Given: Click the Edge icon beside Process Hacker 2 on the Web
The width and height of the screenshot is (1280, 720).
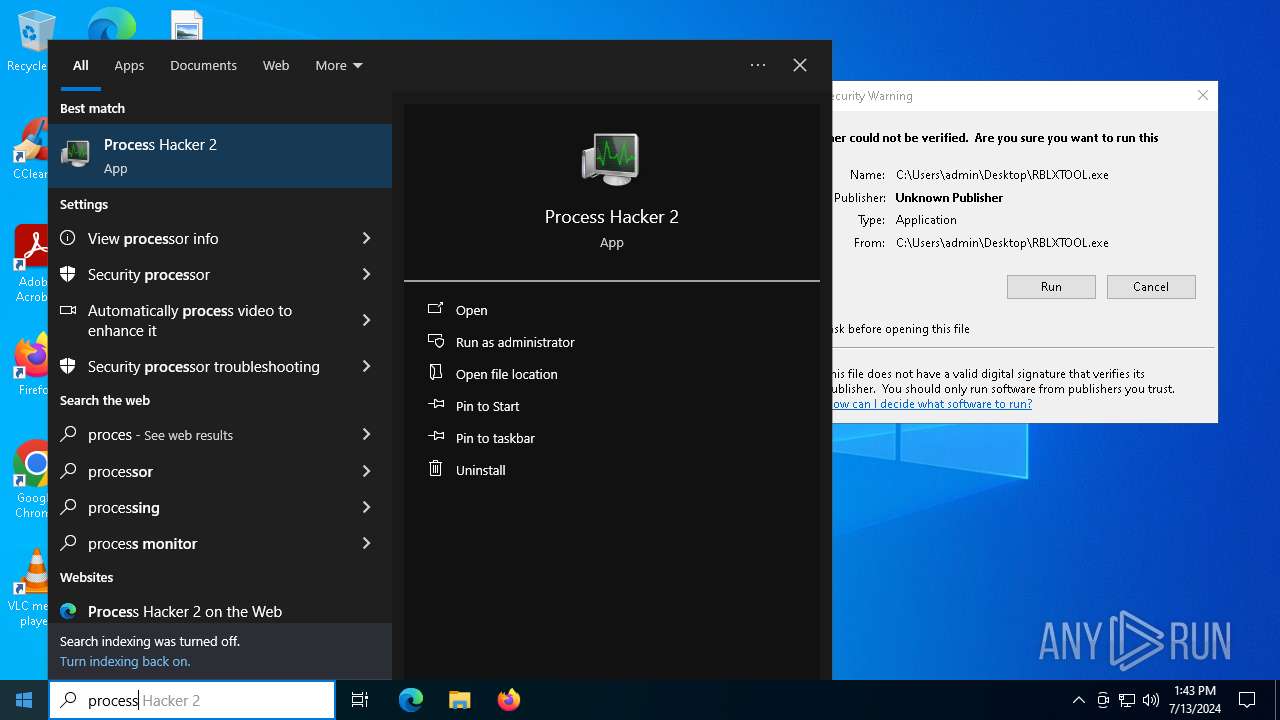Looking at the screenshot, I should point(68,611).
